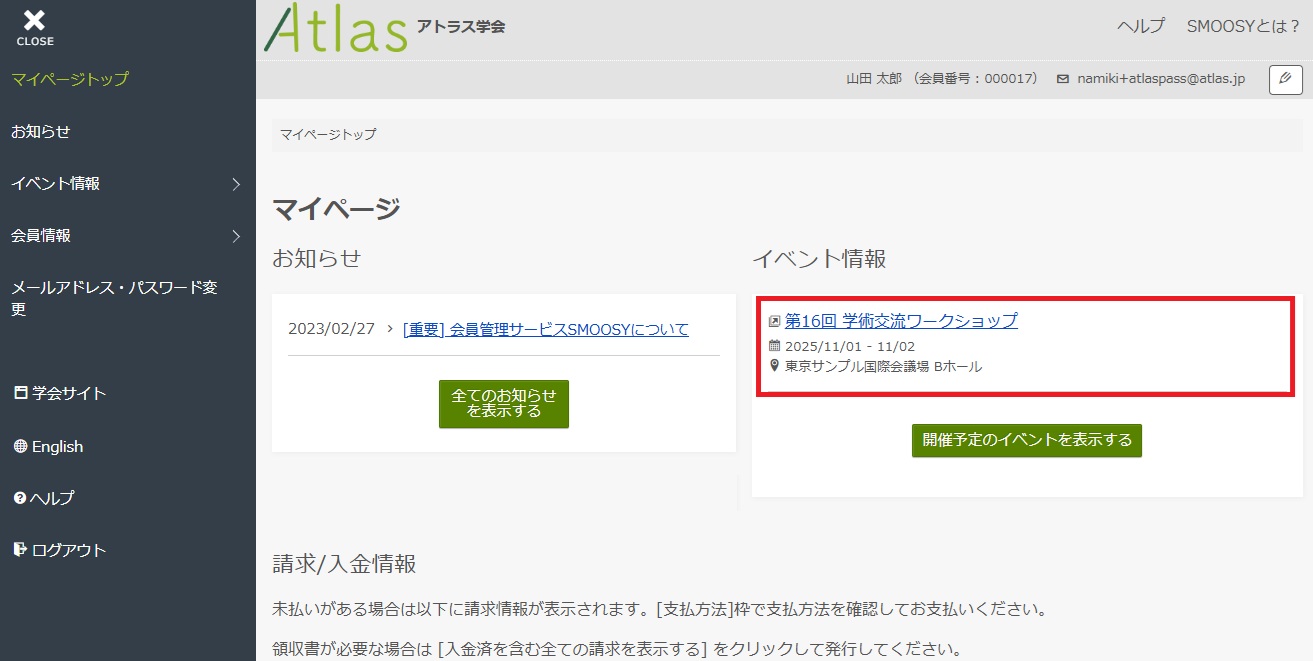Open the [重要] 会員管理サービスSMOOSYについて notice

[x=545, y=329]
